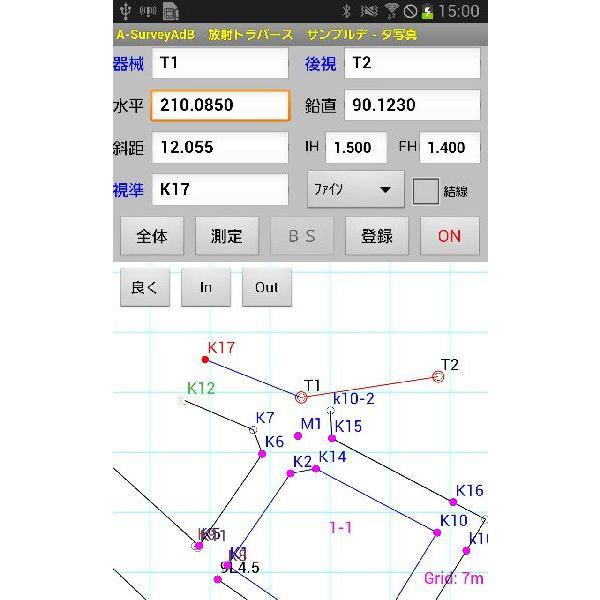The height and width of the screenshot is (600, 600).
Task: Select the k10-2 open circle point
Action: [x=331, y=411]
